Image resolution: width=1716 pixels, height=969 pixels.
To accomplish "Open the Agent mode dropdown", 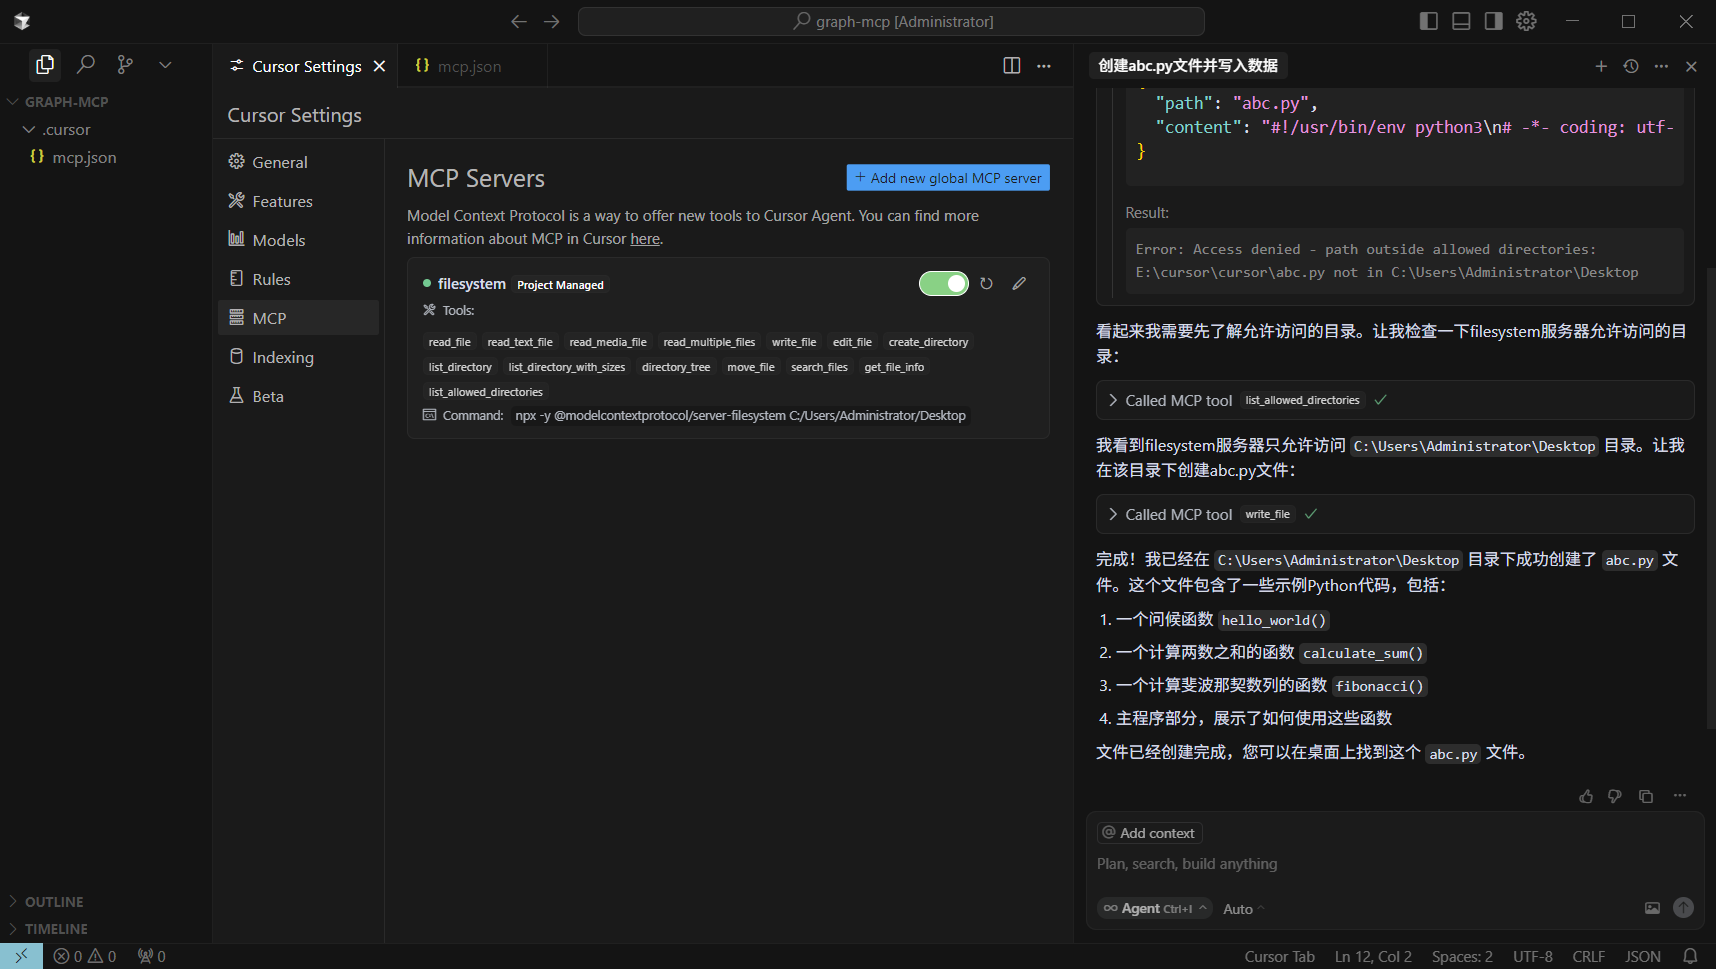I will tap(1155, 909).
